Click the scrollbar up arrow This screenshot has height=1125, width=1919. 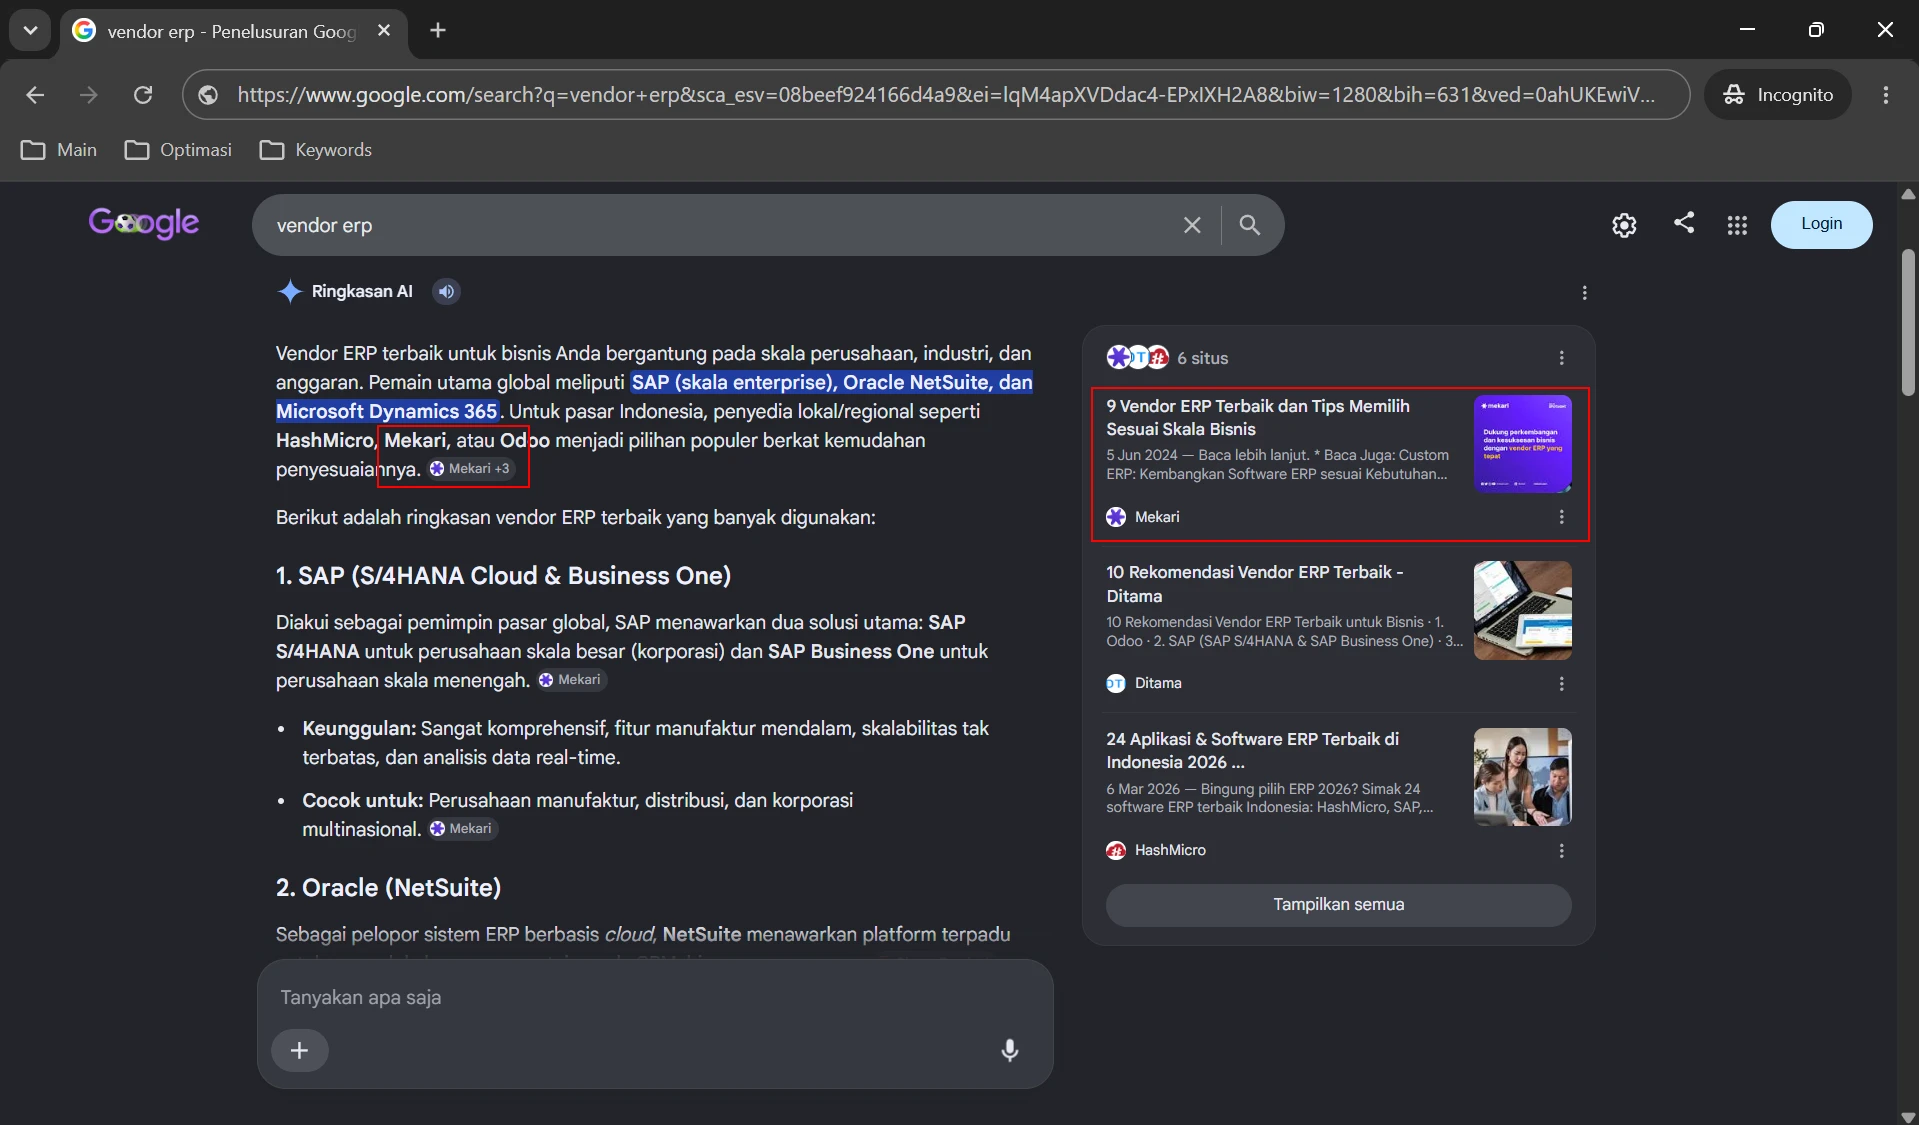[x=1908, y=194]
